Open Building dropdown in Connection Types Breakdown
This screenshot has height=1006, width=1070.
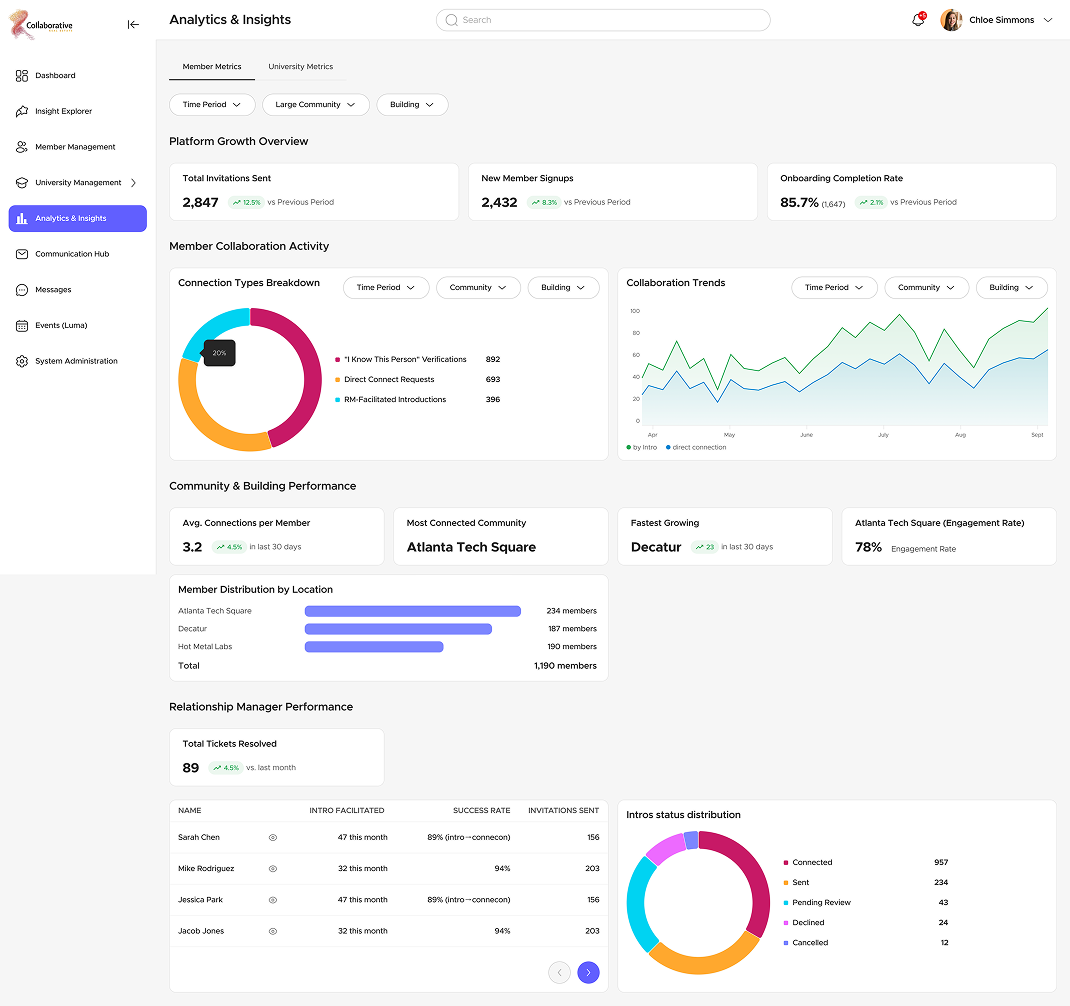click(x=563, y=287)
